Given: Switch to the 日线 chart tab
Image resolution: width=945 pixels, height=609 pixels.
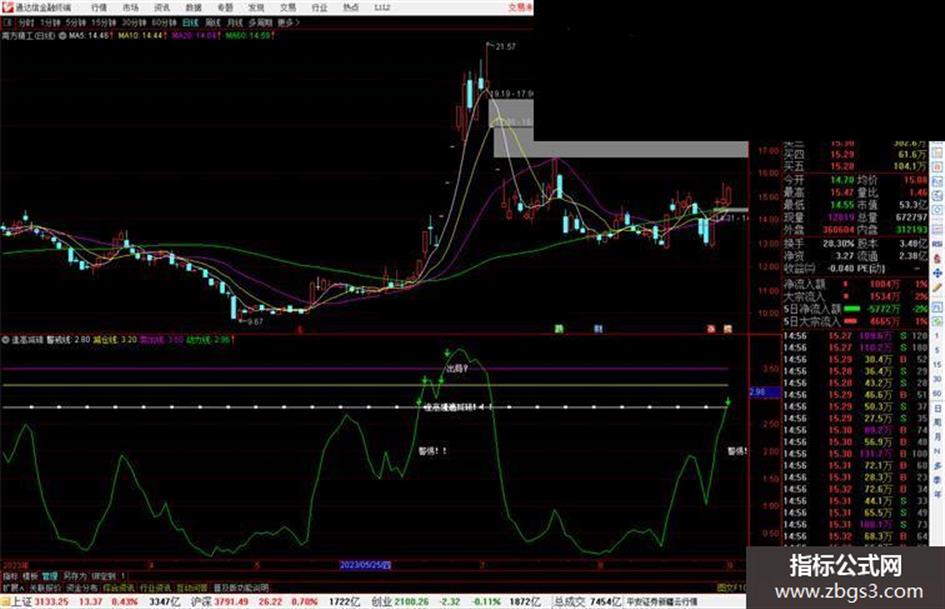Looking at the screenshot, I should pos(190,22).
